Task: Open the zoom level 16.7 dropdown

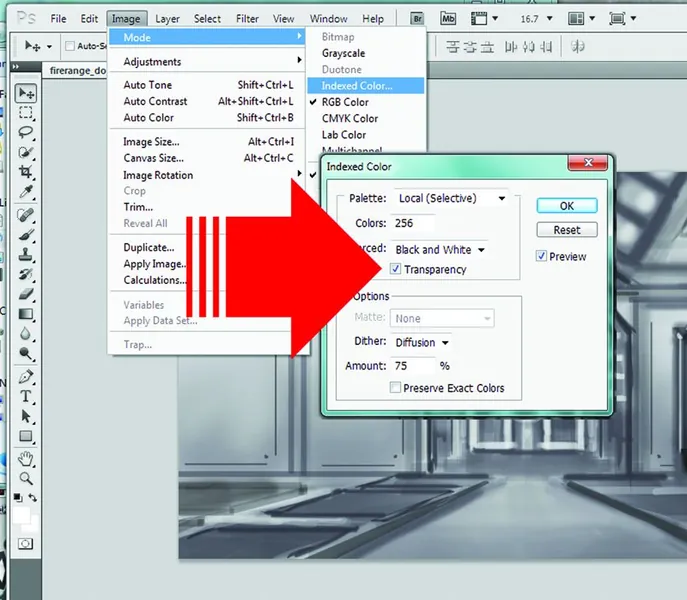Action: [x=549, y=18]
